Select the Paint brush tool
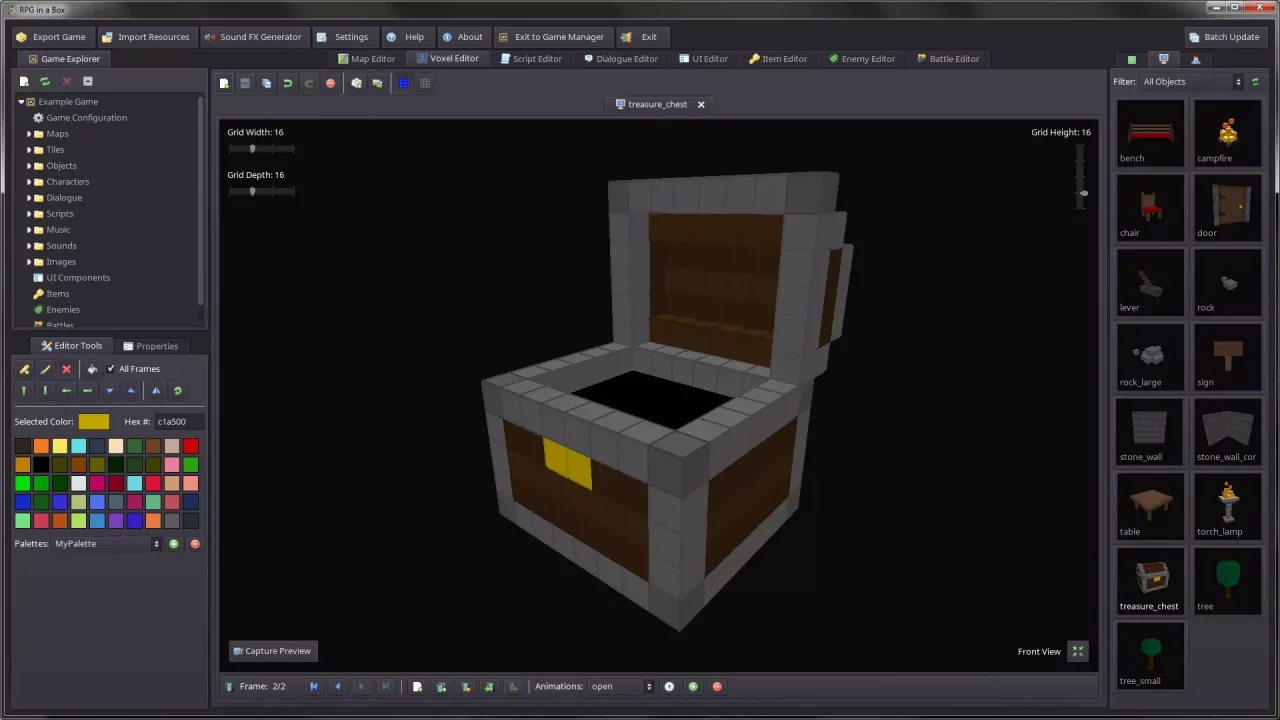Viewport: 1280px width, 720px height. coord(45,369)
